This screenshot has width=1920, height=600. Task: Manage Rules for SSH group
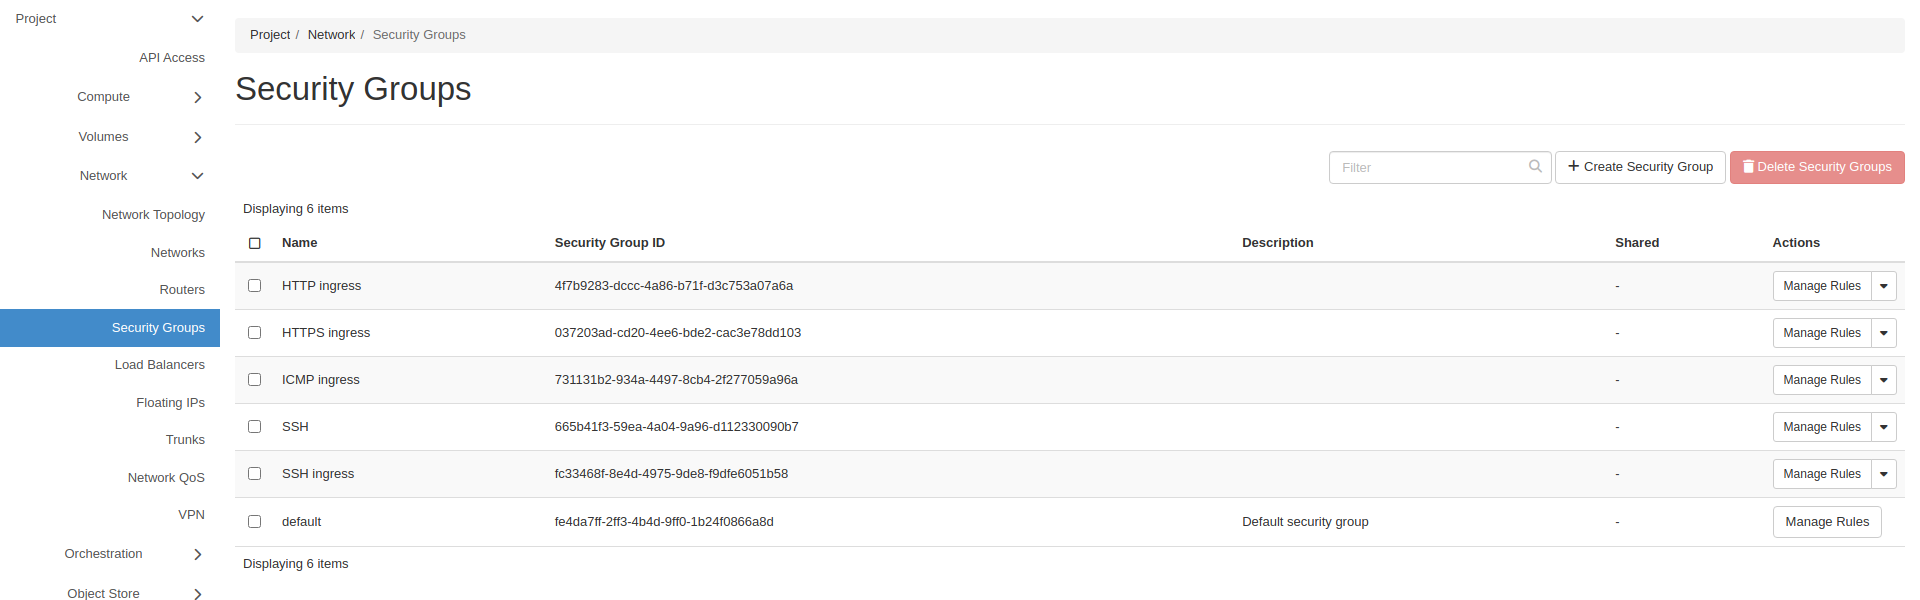coord(1822,427)
